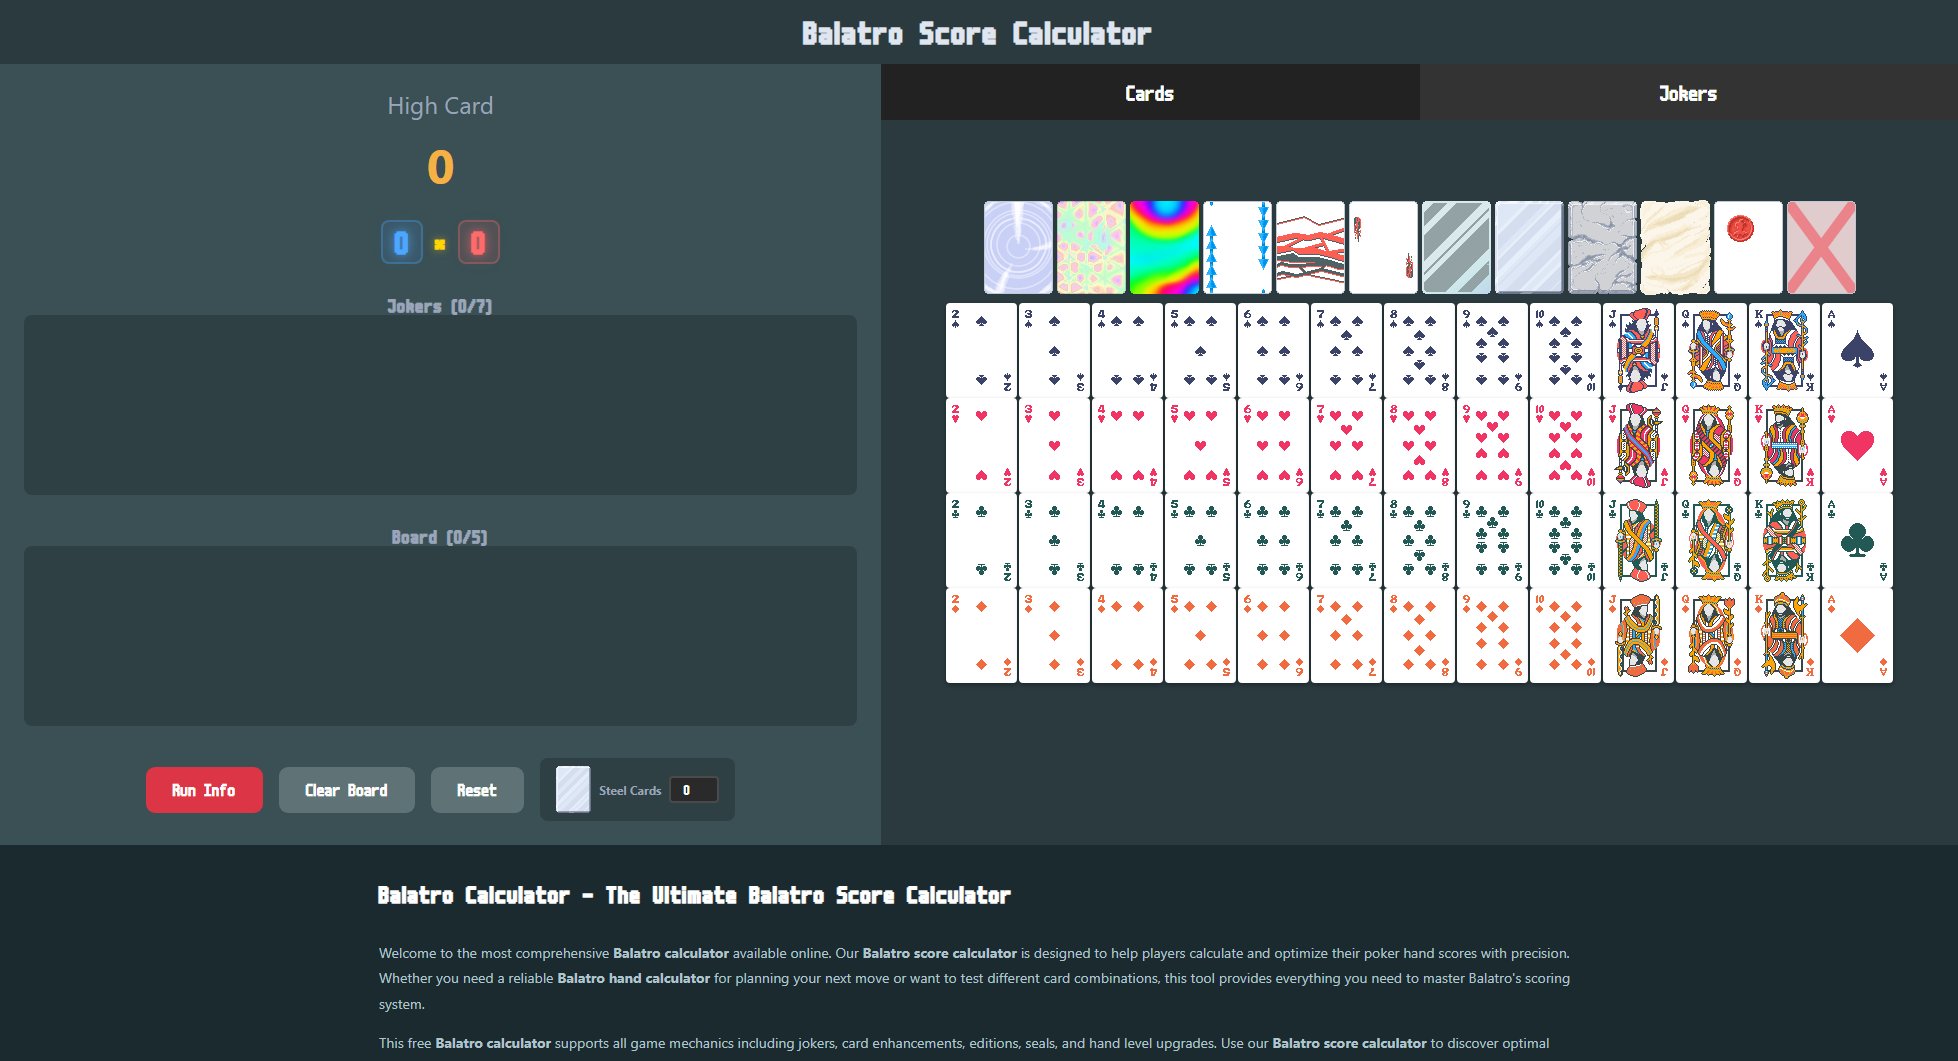Select the red Mult card enhancement
This screenshot has width=1958, height=1061.
[1310, 247]
